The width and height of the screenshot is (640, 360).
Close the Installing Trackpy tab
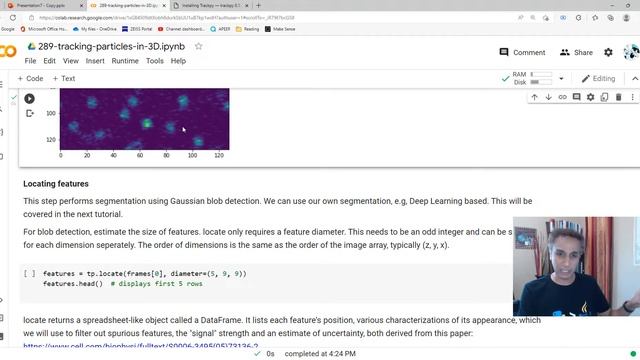tap(247, 6)
